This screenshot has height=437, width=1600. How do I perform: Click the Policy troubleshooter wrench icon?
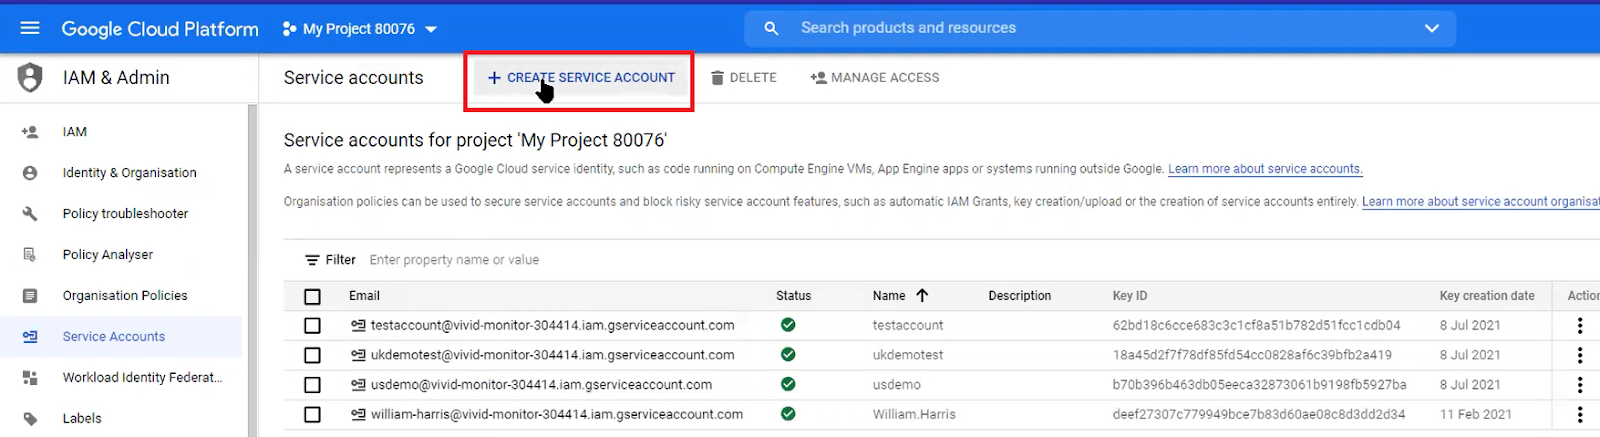pyautogui.click(x=30, y=214)
